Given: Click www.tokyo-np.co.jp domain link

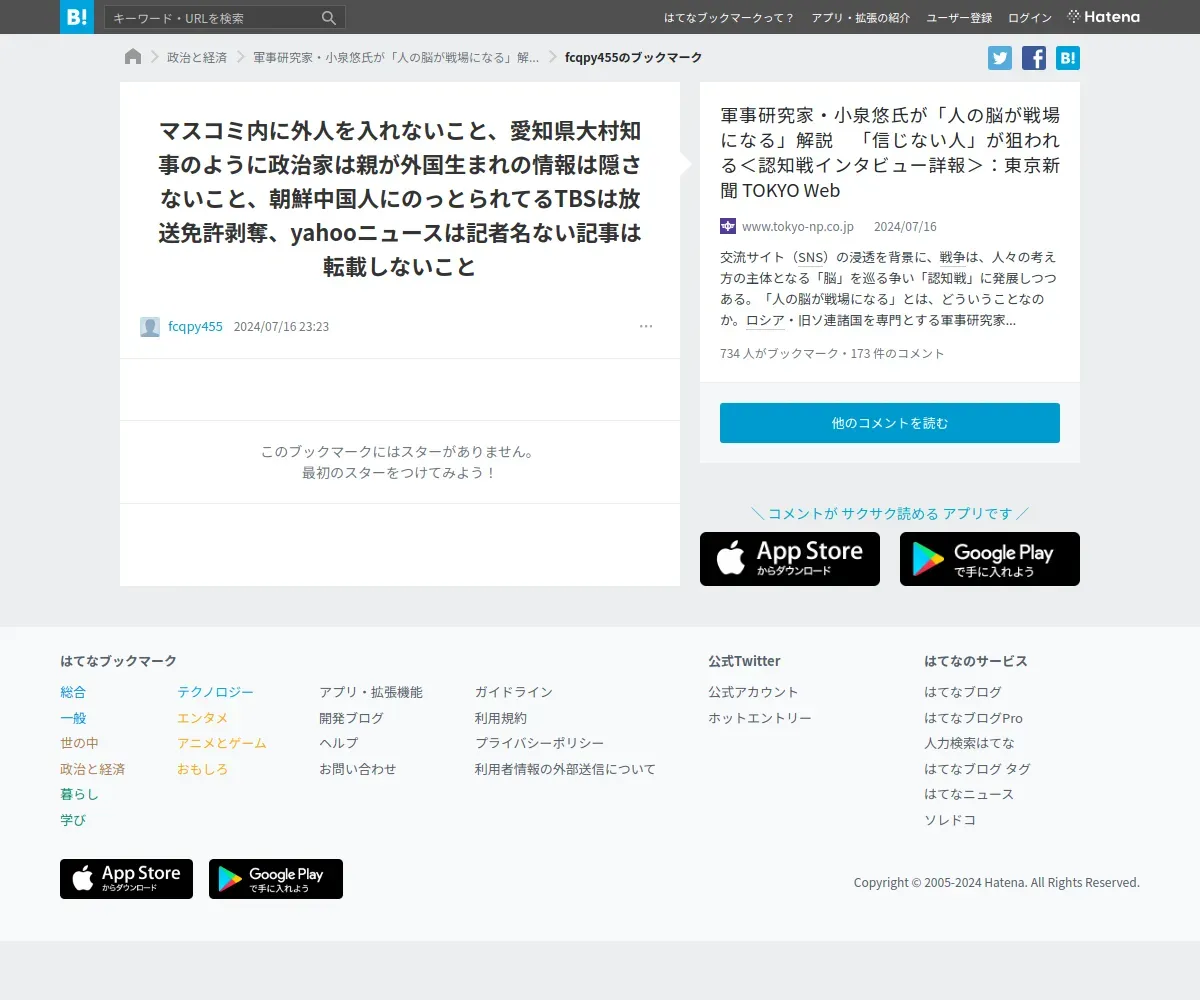Looking at the screenshot, I should tap(798, 227).
